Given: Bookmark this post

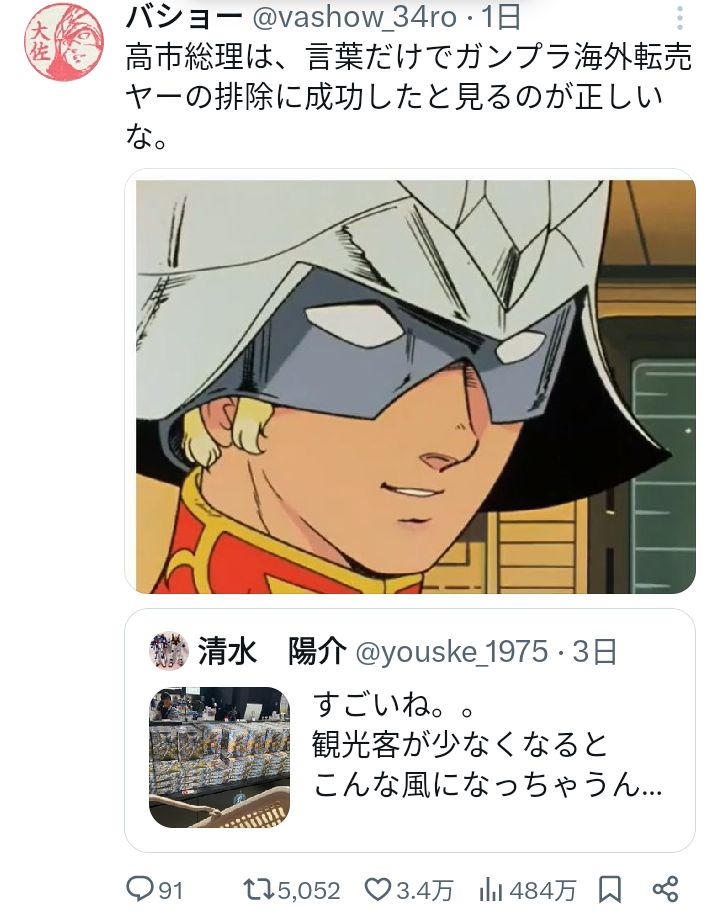Looking at the screenshot, I should click(610, 889).
